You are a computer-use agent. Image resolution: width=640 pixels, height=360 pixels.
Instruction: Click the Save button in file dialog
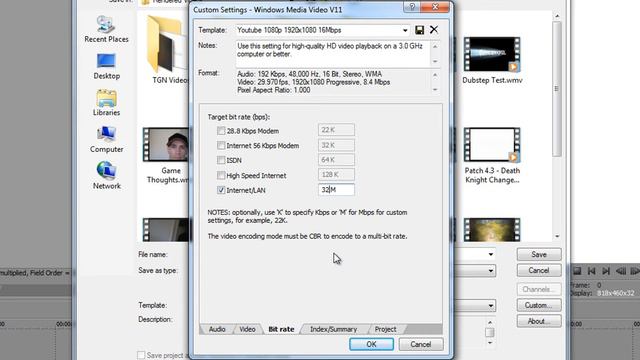(x=539, y=254)
